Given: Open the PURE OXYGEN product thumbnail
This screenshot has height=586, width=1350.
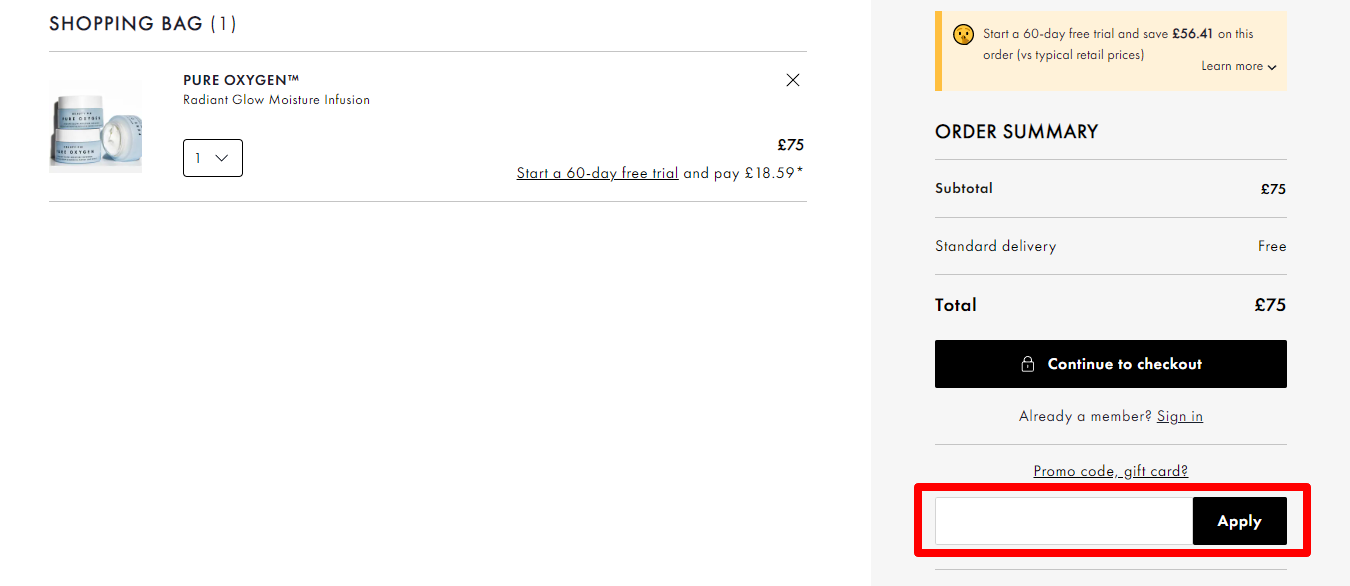Looking at the screenshot, I should tap(95, 126).
